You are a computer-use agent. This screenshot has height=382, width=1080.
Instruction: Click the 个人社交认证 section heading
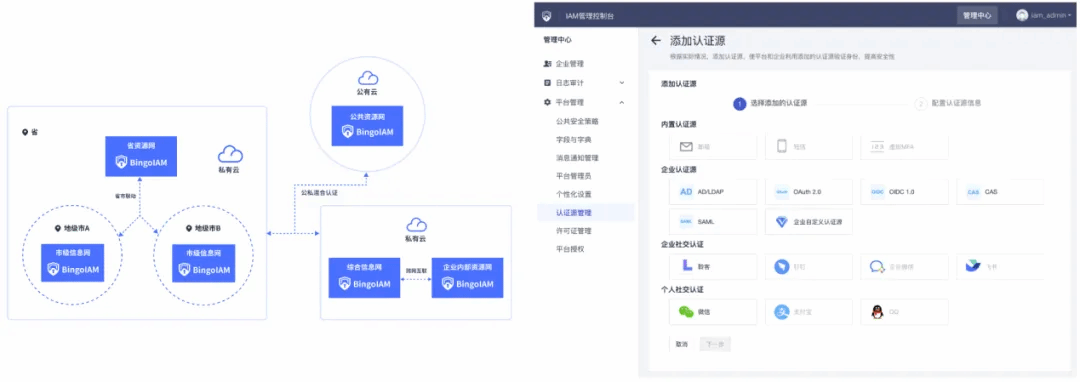click(x=682, y=289)
